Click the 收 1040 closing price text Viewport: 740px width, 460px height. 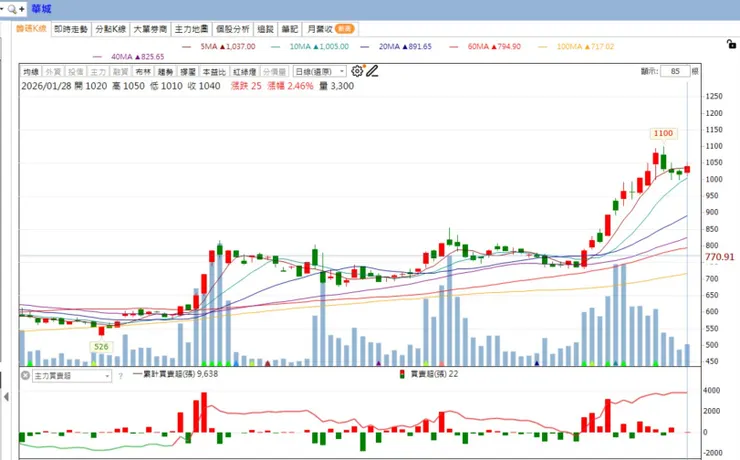tap(203, 86)
